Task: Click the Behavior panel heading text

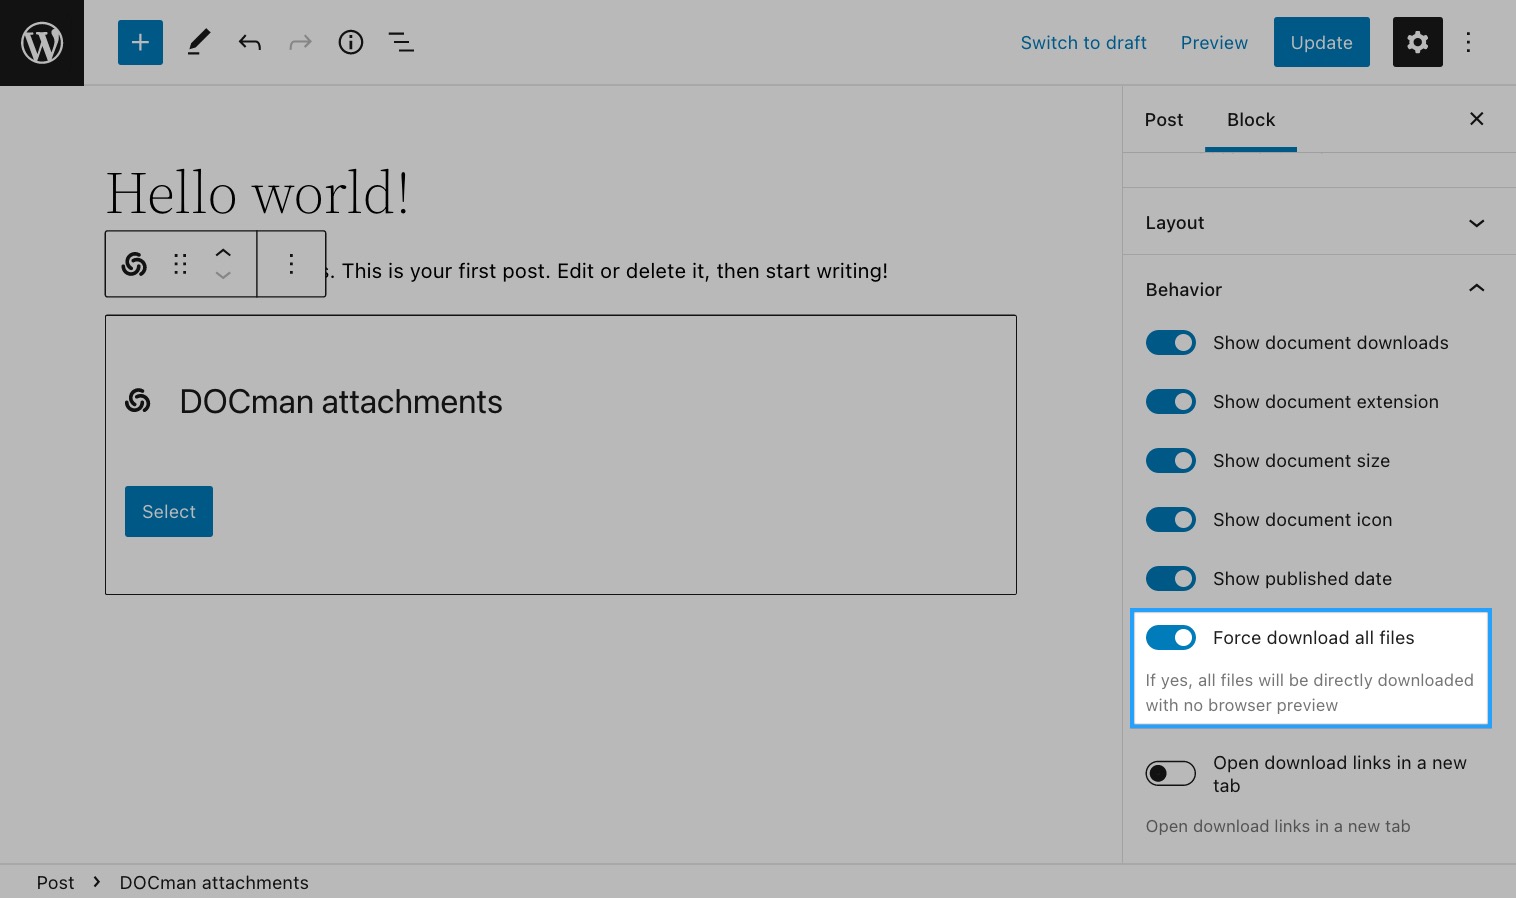Action: click(1184, 290)
